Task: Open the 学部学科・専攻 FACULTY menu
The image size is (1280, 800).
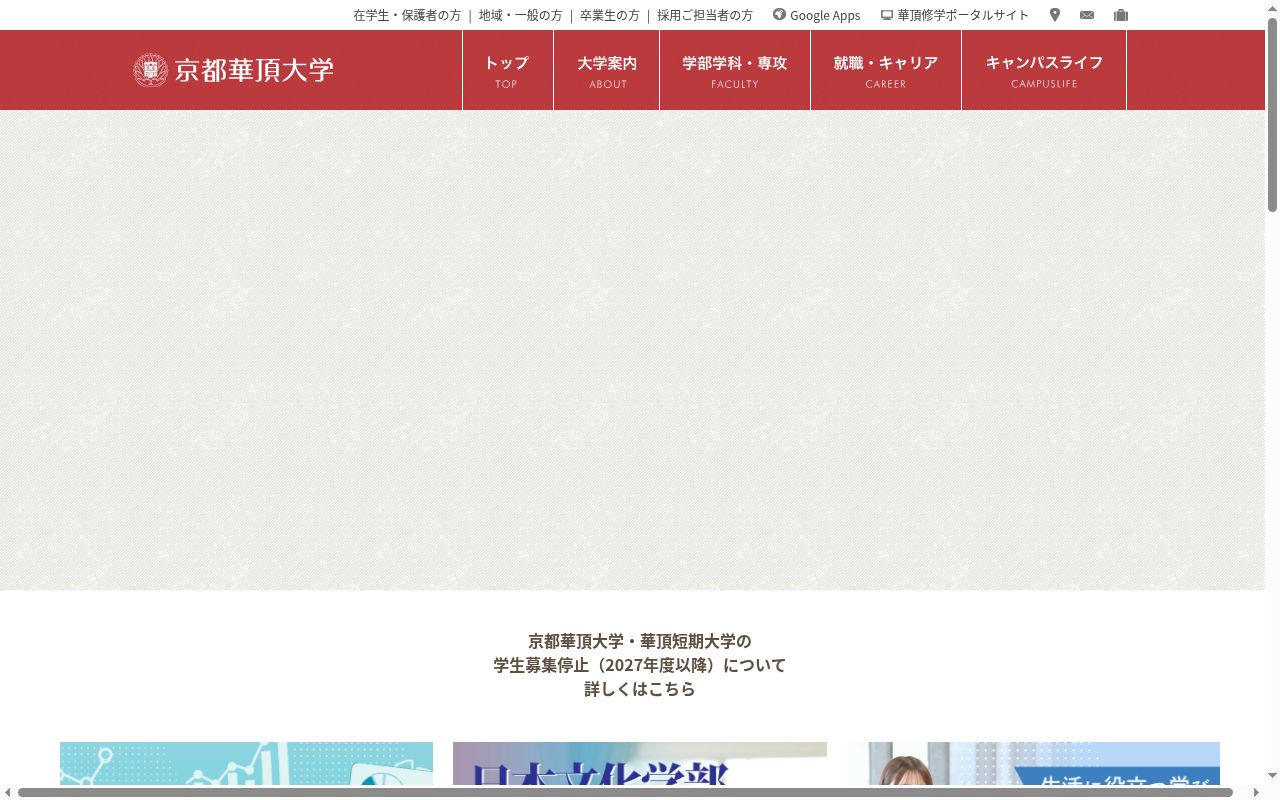Action: tap(735, 70)
